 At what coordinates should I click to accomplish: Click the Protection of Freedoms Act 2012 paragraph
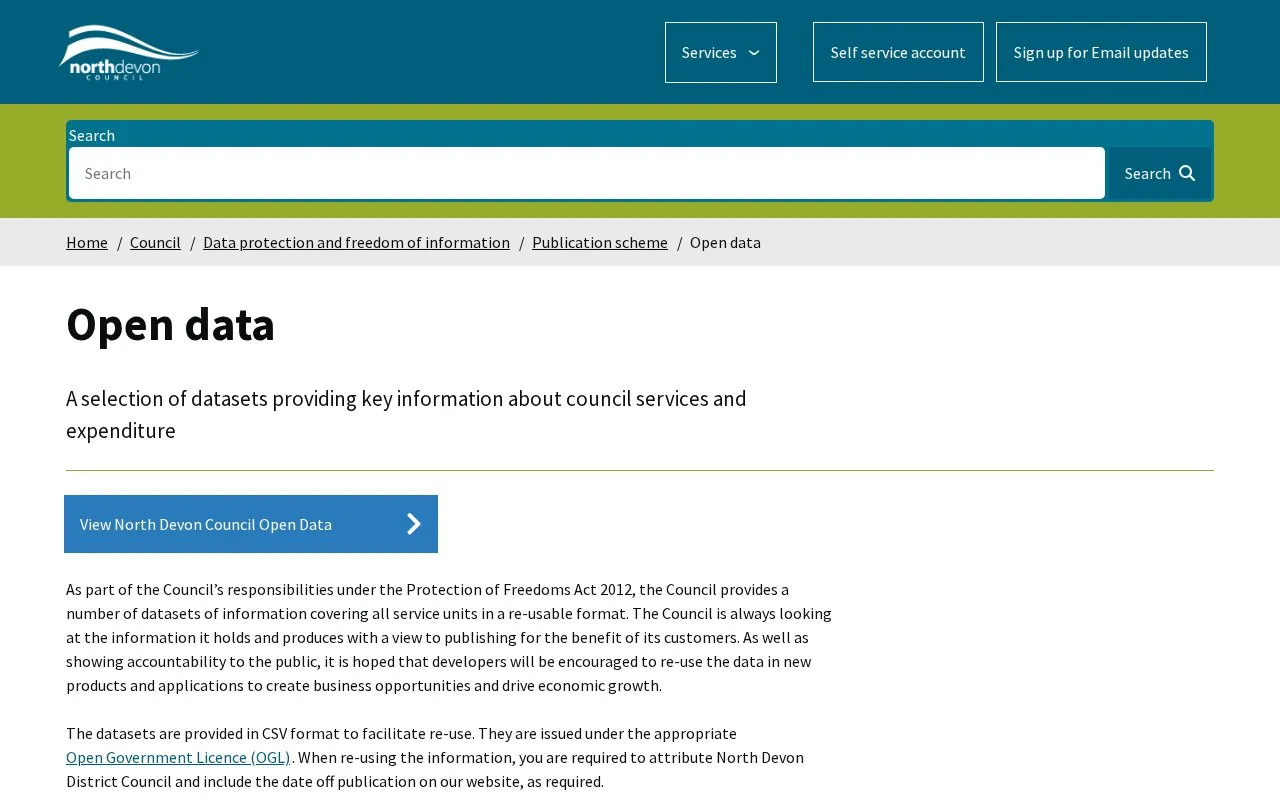(x=449, y=637)
